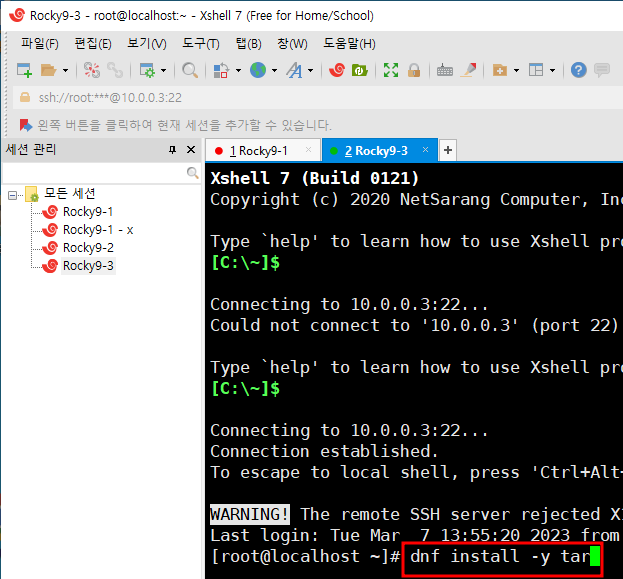
Task: Expand the layout panes dropdown arrow
Action: pyautogui.click(x=553, y=71)
